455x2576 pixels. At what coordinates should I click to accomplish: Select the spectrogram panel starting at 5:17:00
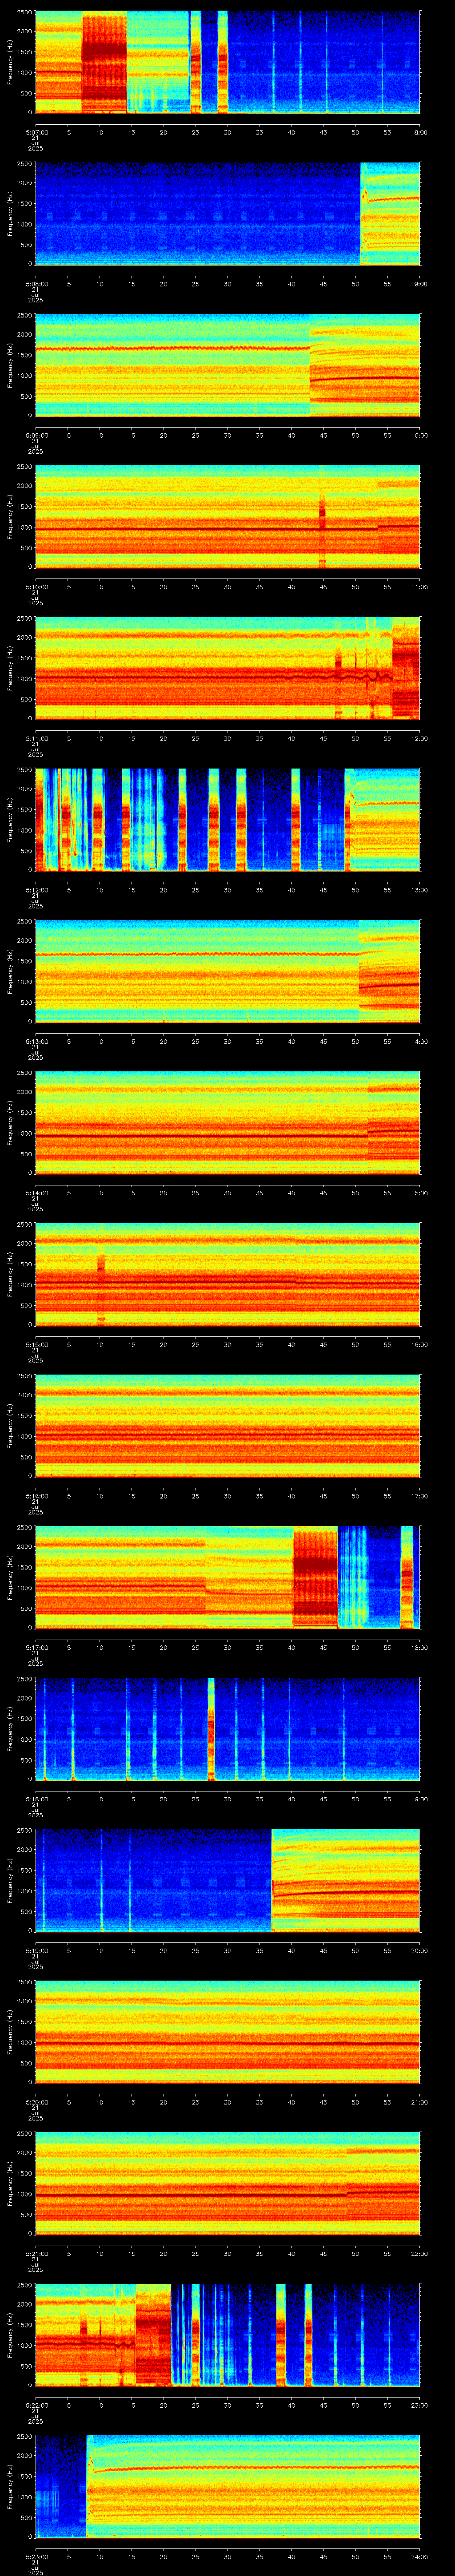pyautogui.click(x=228, y=1577)
